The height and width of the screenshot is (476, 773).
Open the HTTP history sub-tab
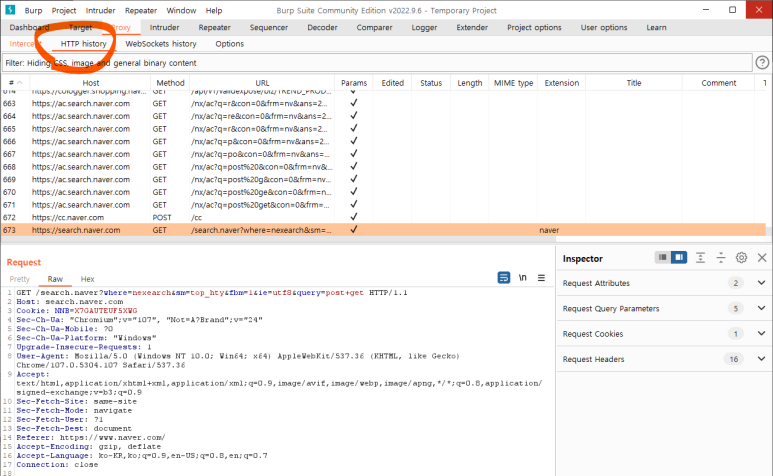tap(83, 44)
